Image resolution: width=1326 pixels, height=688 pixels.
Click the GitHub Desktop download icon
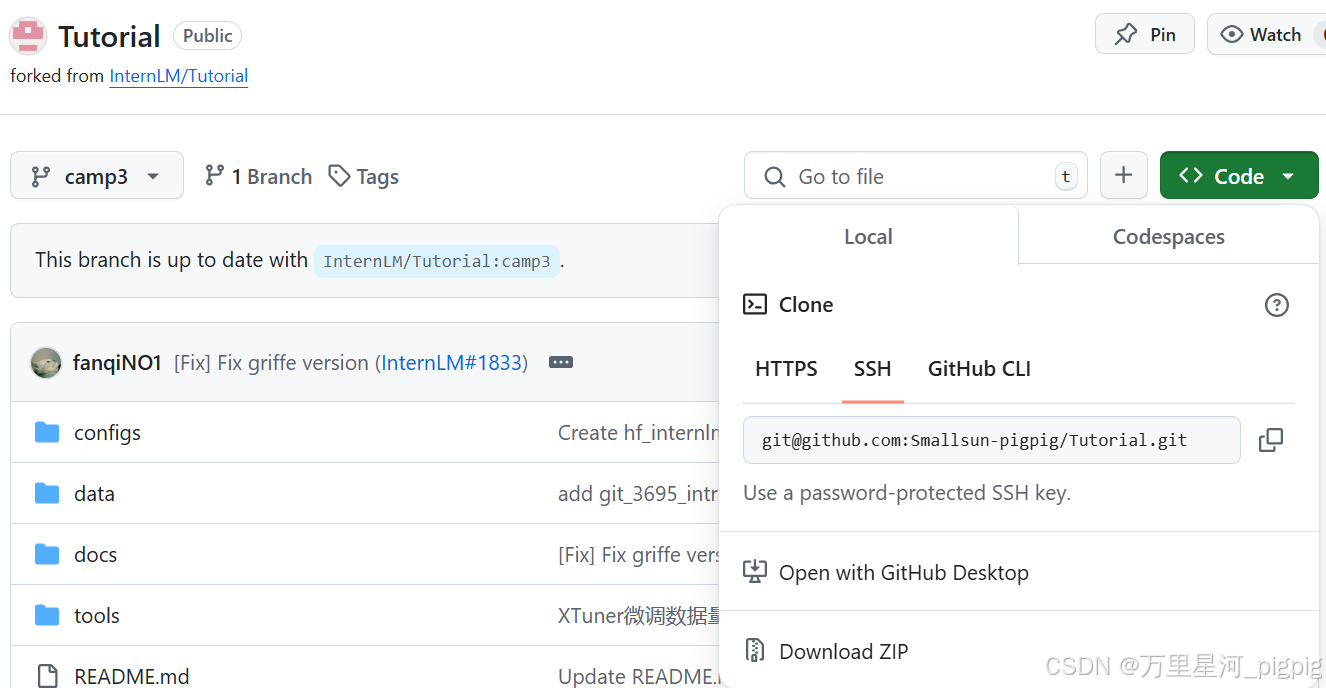click(x=755, y=572)
